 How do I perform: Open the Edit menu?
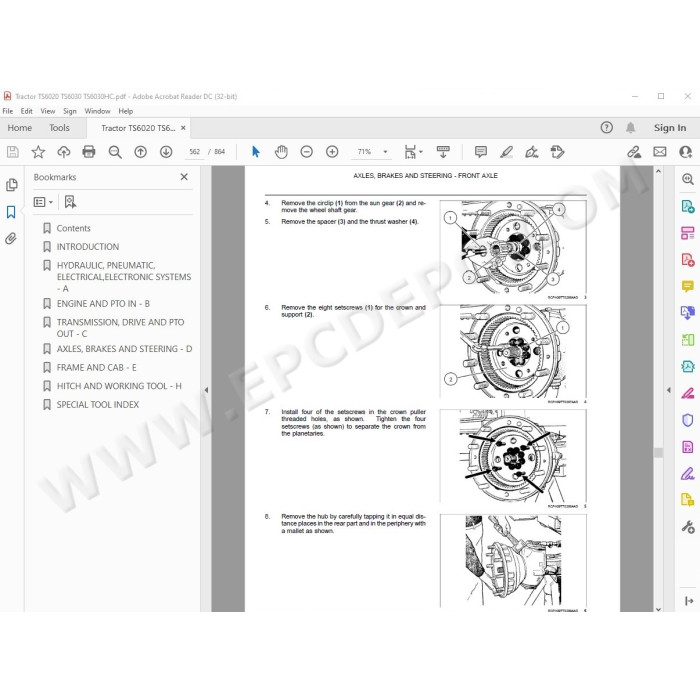26,111
